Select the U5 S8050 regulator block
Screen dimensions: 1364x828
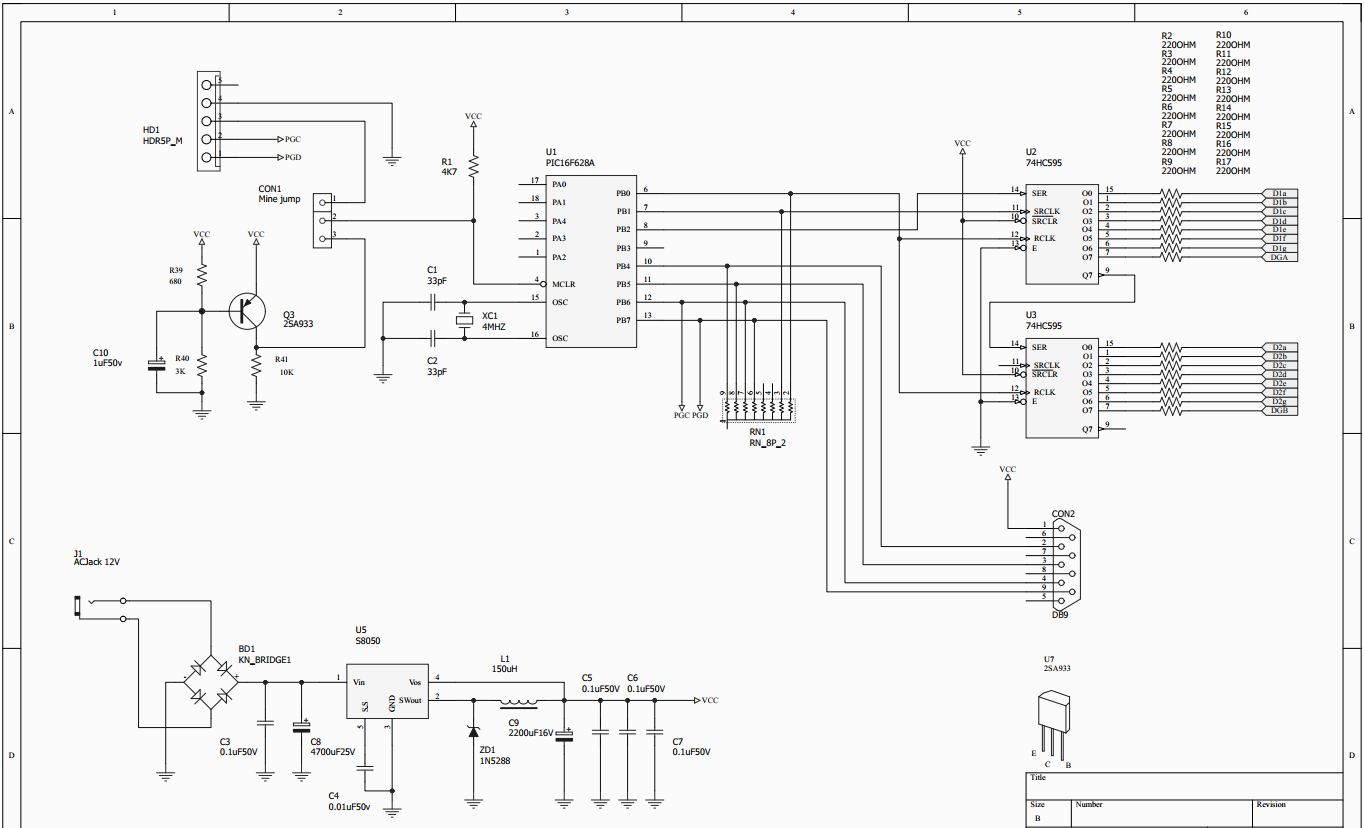388,691
